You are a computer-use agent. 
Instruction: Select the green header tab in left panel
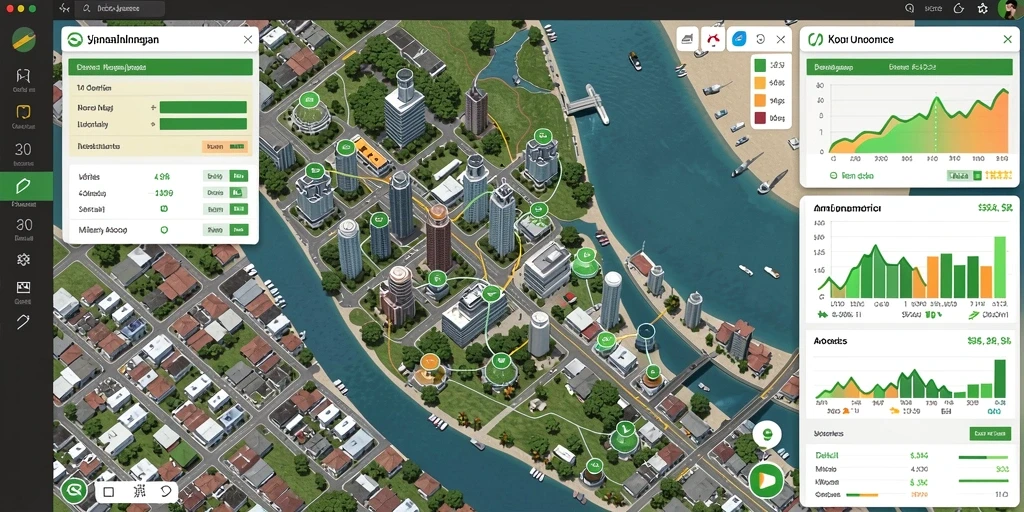pyautogui.click(x=160, y=67)
